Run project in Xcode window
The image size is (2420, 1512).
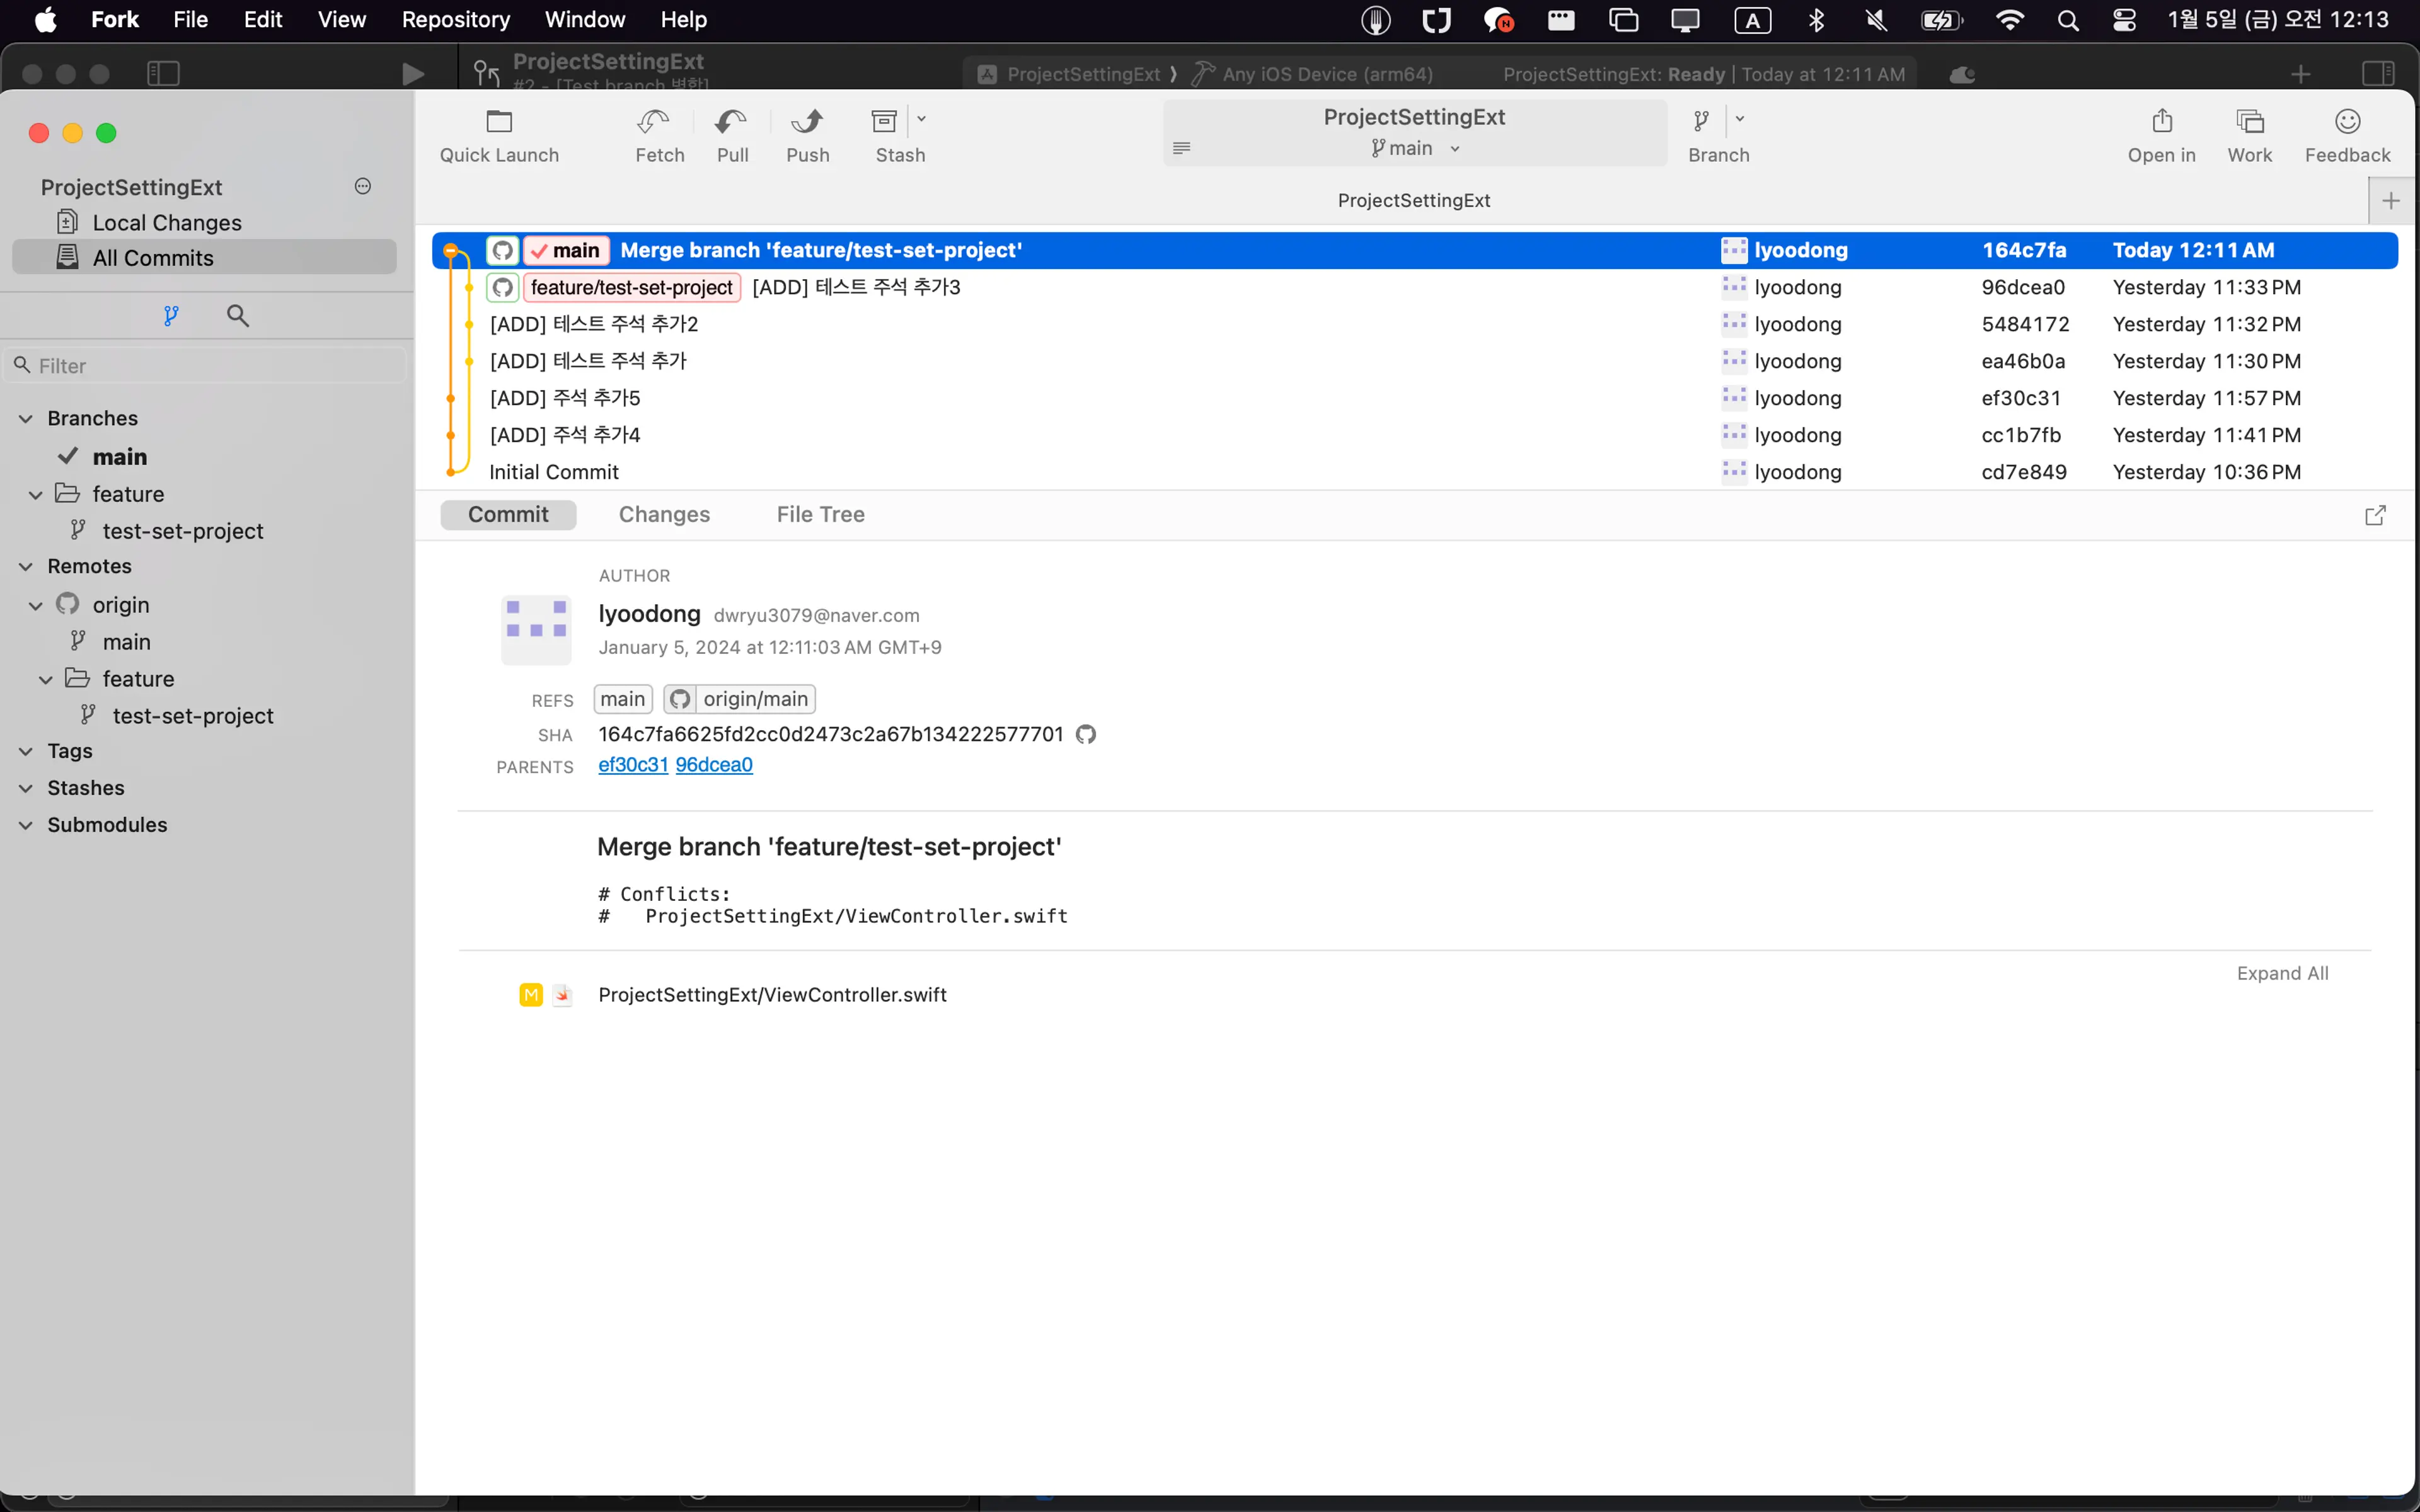pos(412,74)
